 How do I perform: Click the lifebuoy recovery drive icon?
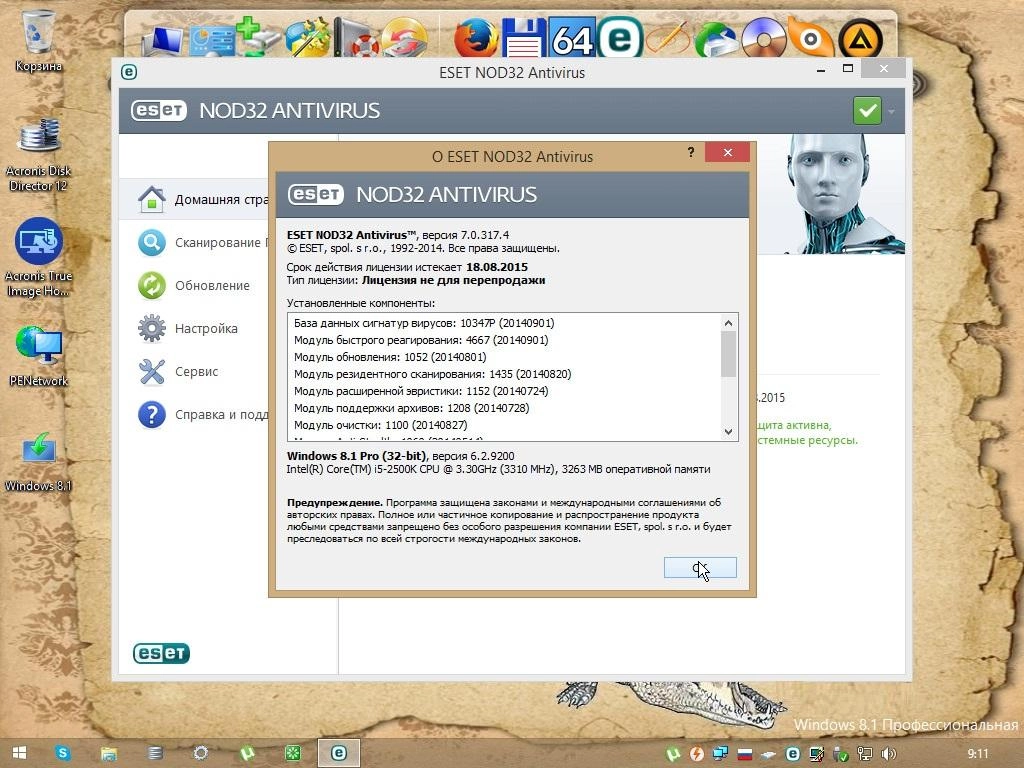click(356, 38)
